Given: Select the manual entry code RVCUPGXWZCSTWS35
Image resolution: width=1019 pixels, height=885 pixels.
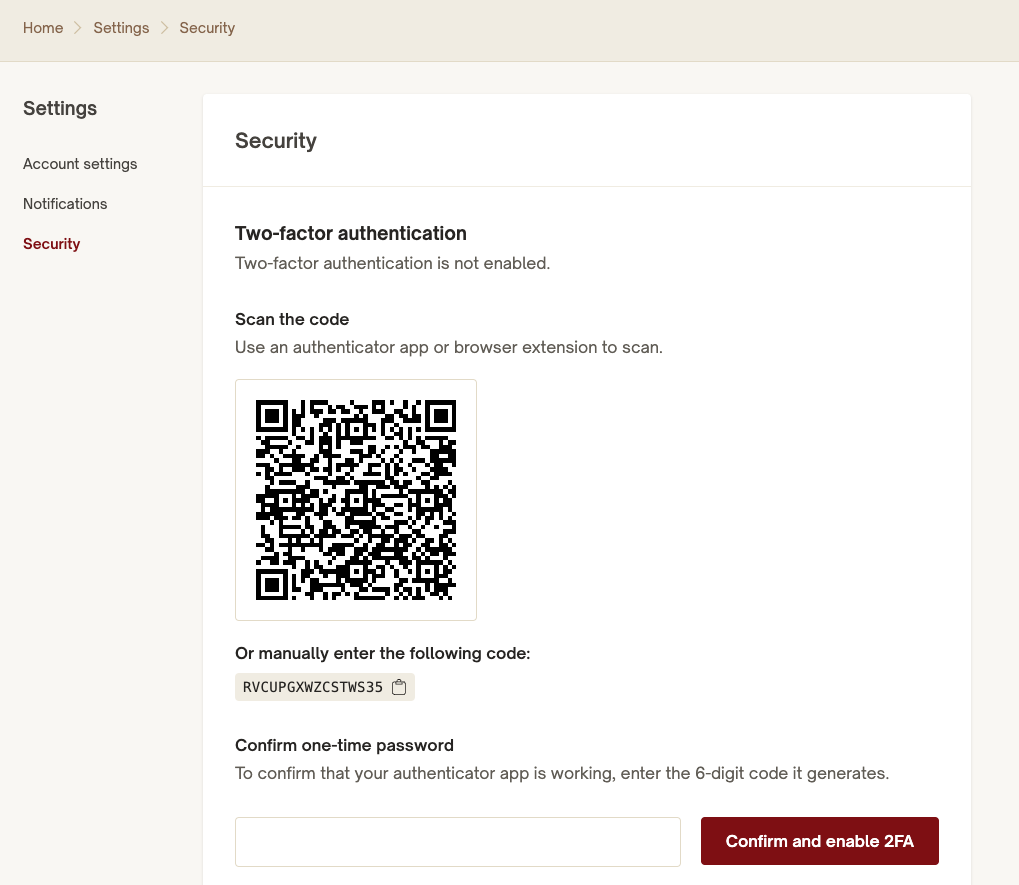Looking at the screenshot, I should [312, 687].
